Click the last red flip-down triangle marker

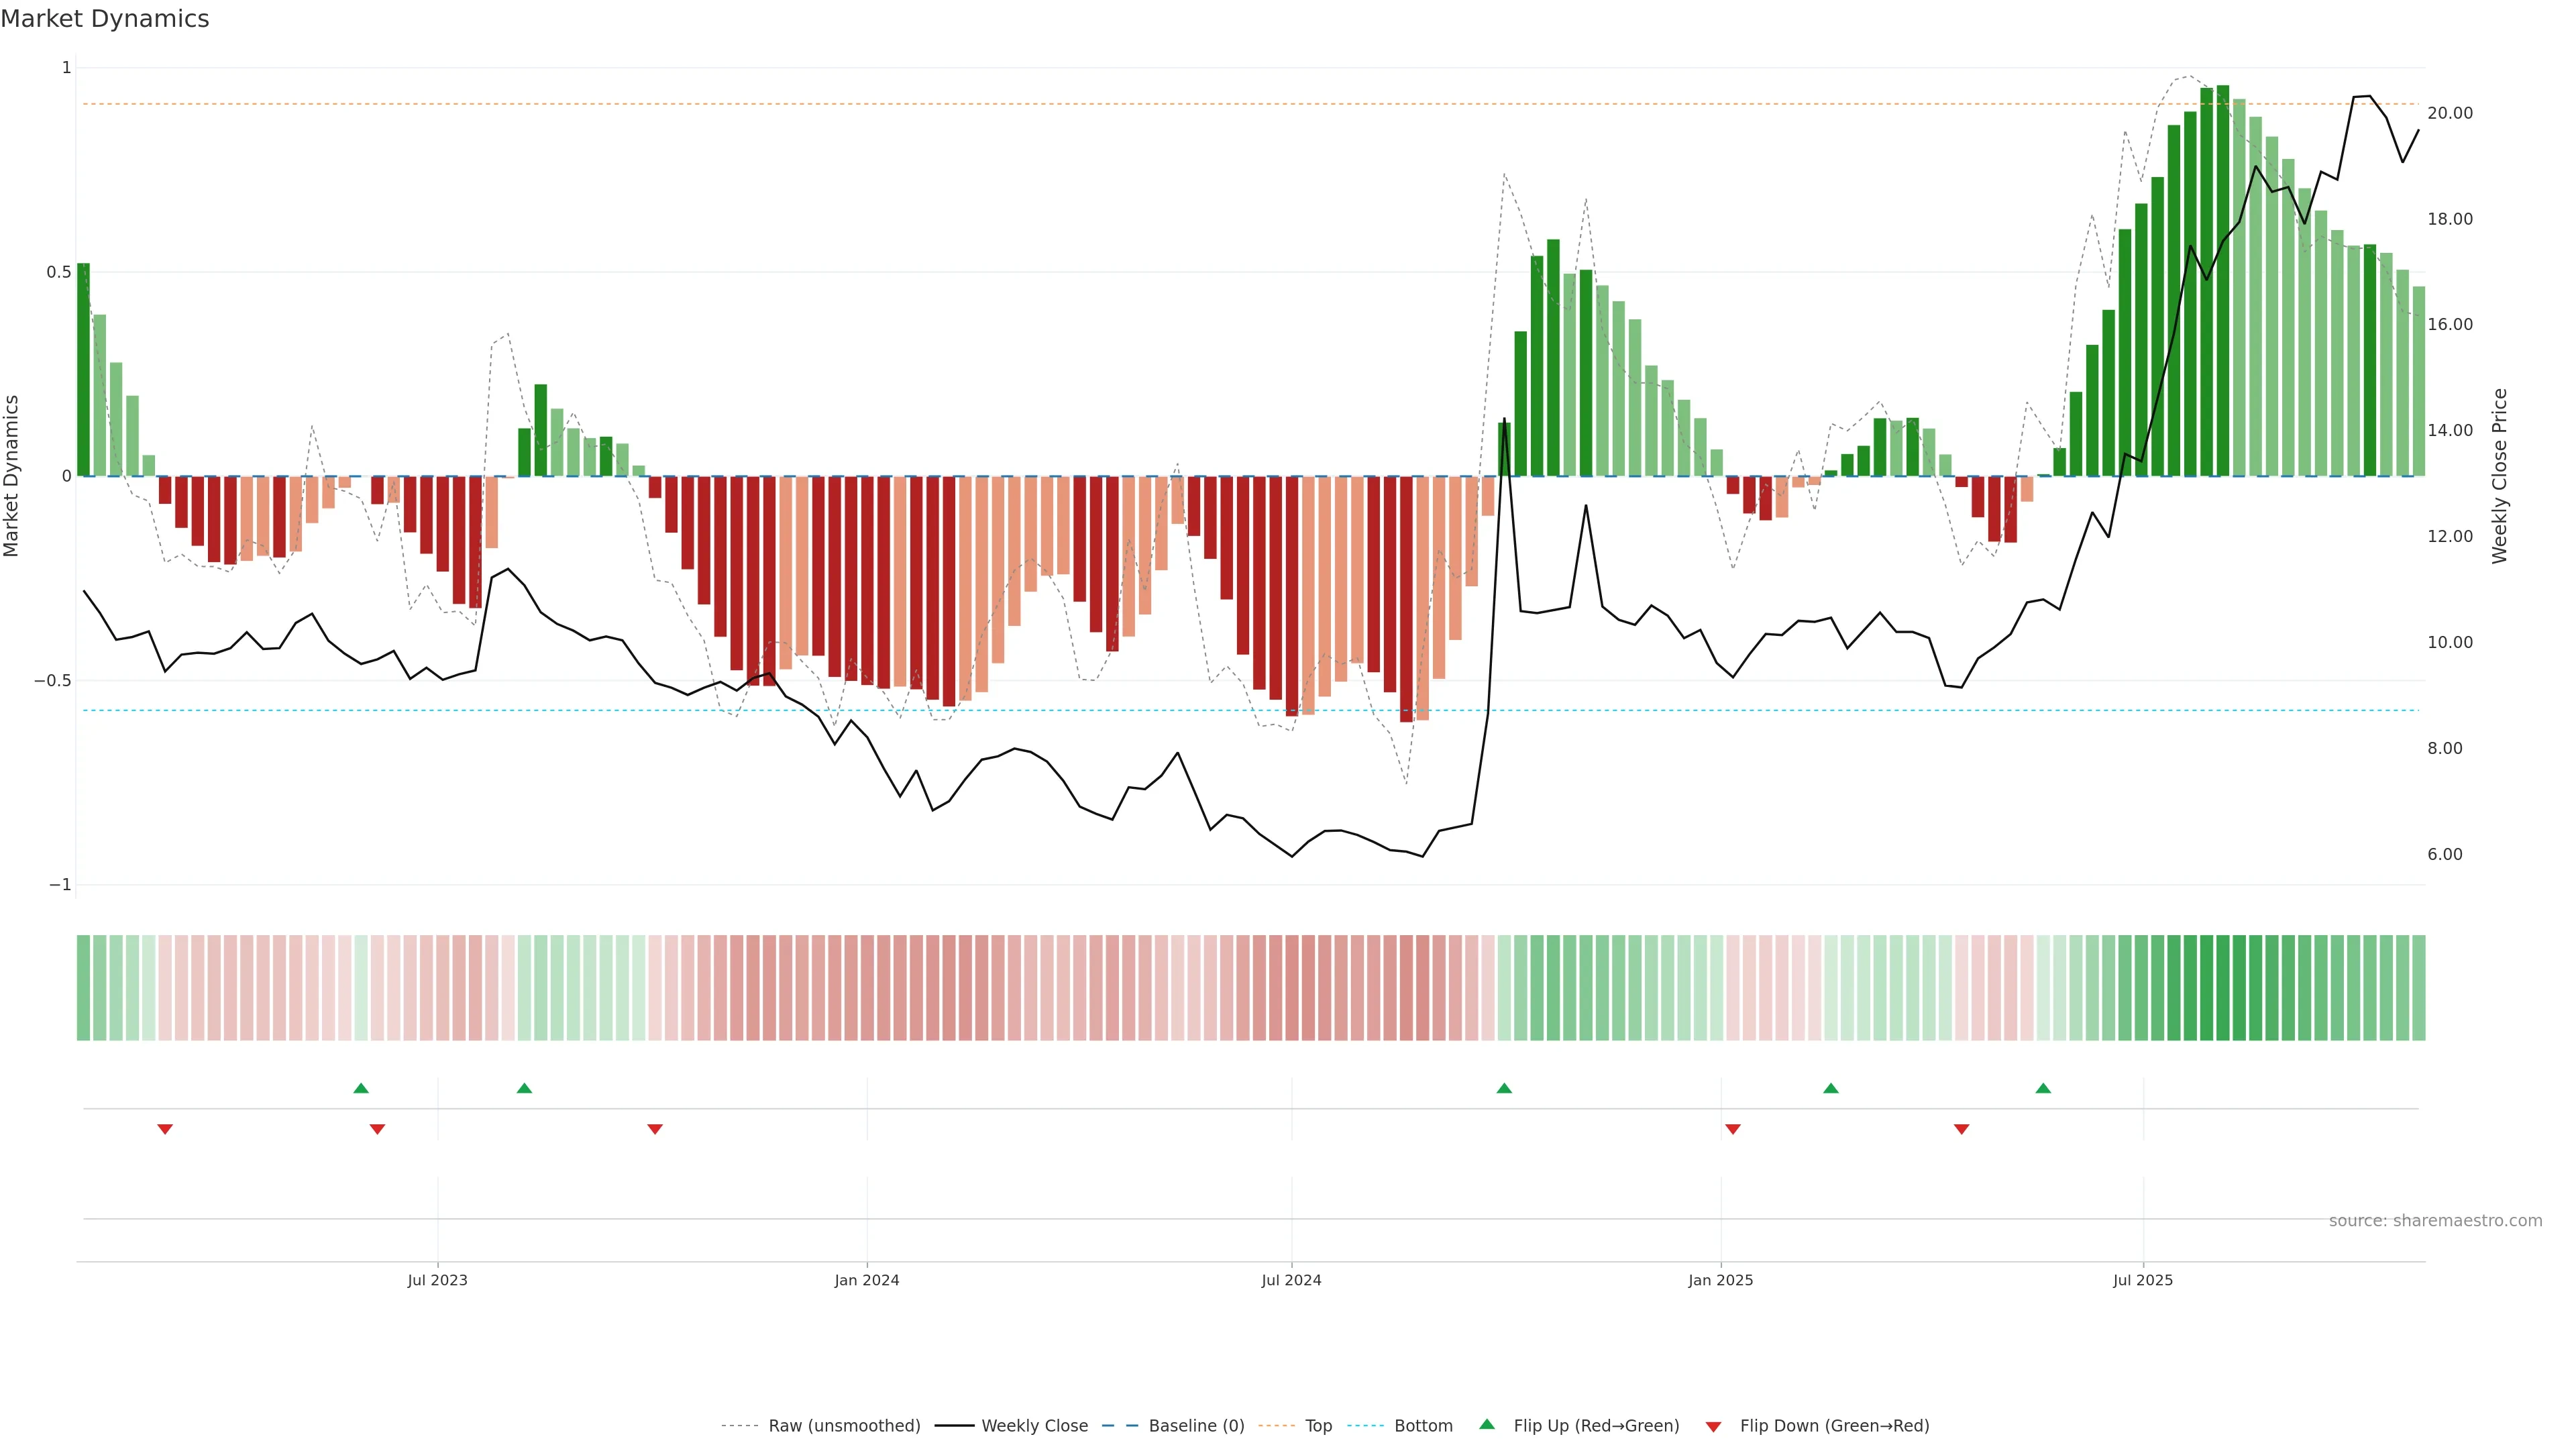click(x=1961, y=1129)
